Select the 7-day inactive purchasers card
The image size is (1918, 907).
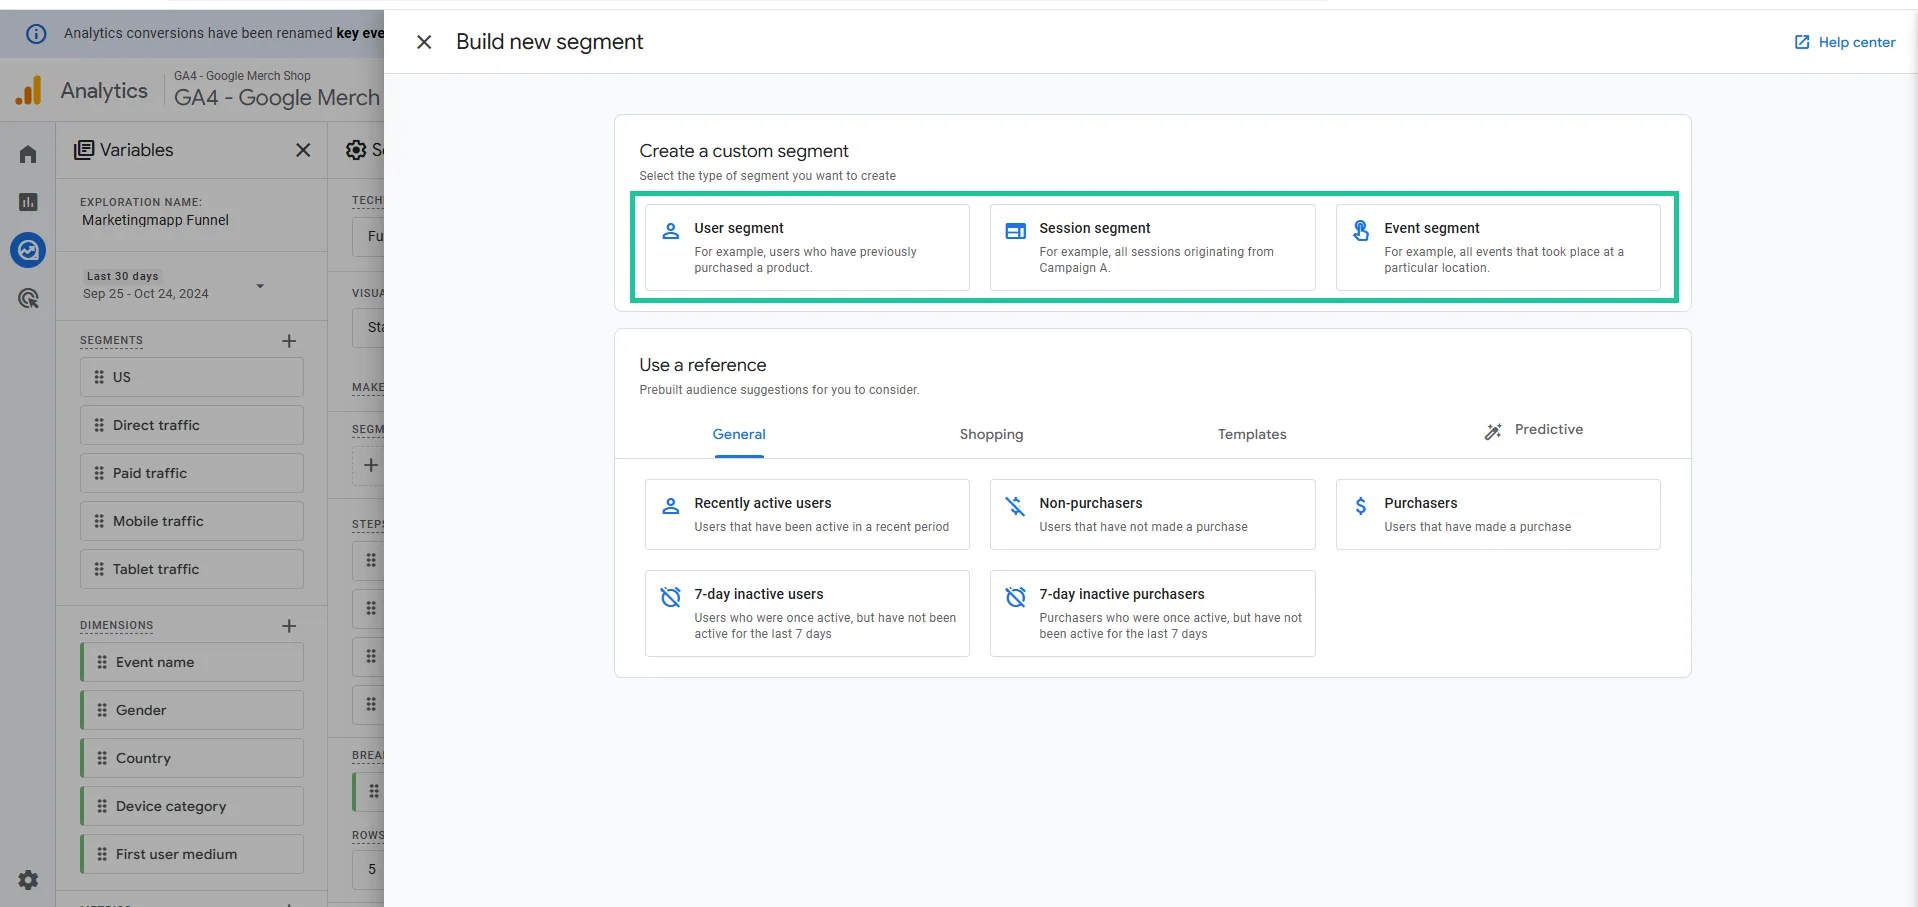(1152, 613)
